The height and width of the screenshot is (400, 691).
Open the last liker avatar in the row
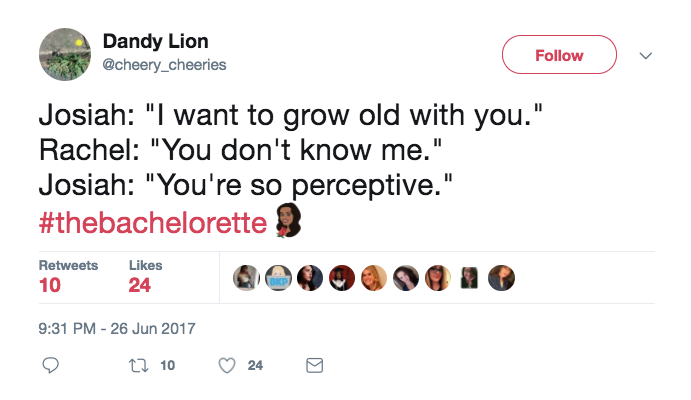click(502, 277)
